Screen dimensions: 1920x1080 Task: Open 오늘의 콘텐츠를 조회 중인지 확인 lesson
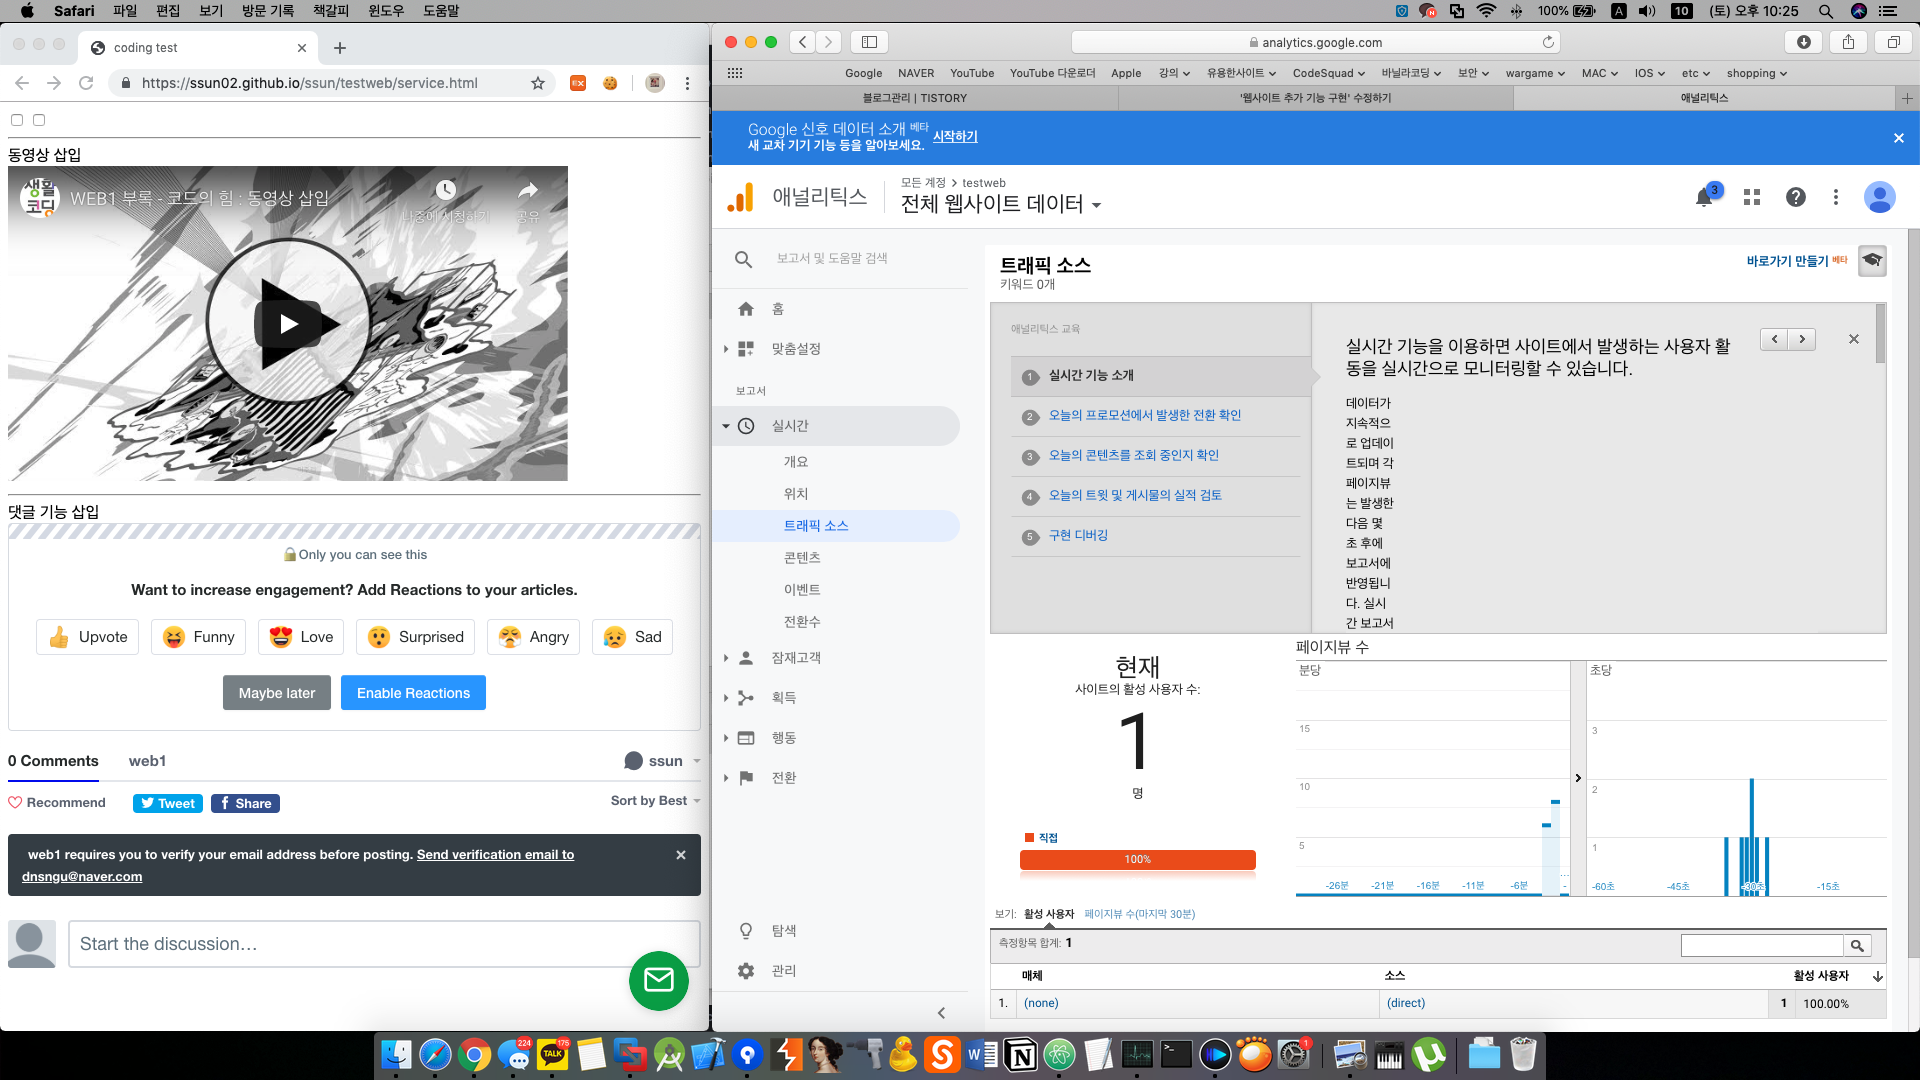[1133, 456]
